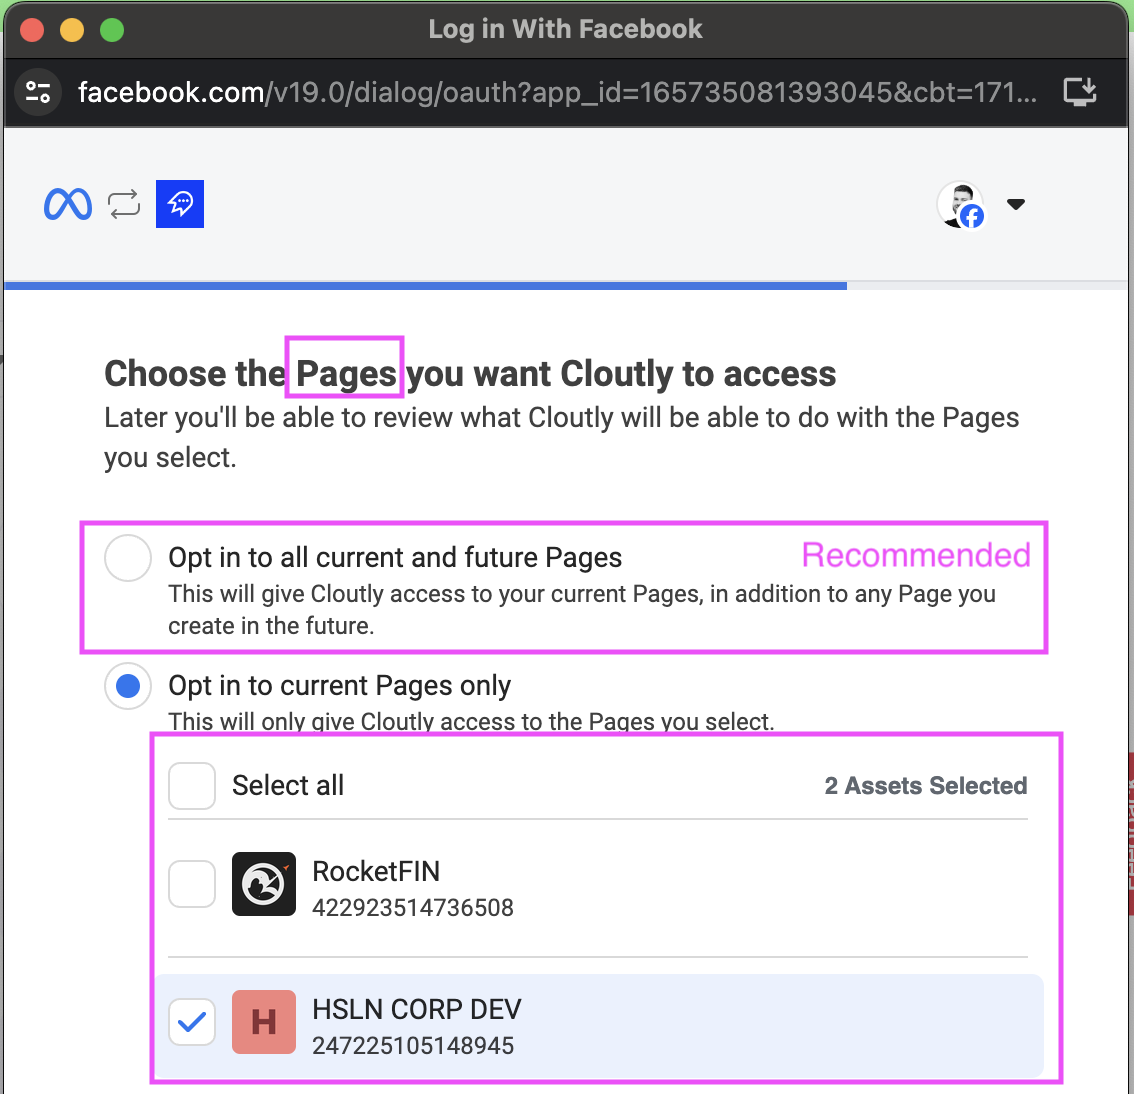Click the profile avatar picture
This screenshot has width=1134, height=1094.
pos(960,204)
